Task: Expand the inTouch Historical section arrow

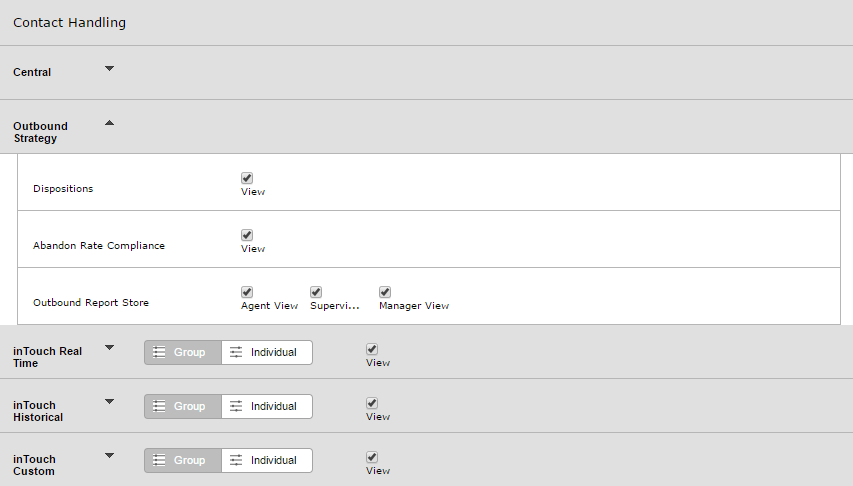Action: (109, 402)
